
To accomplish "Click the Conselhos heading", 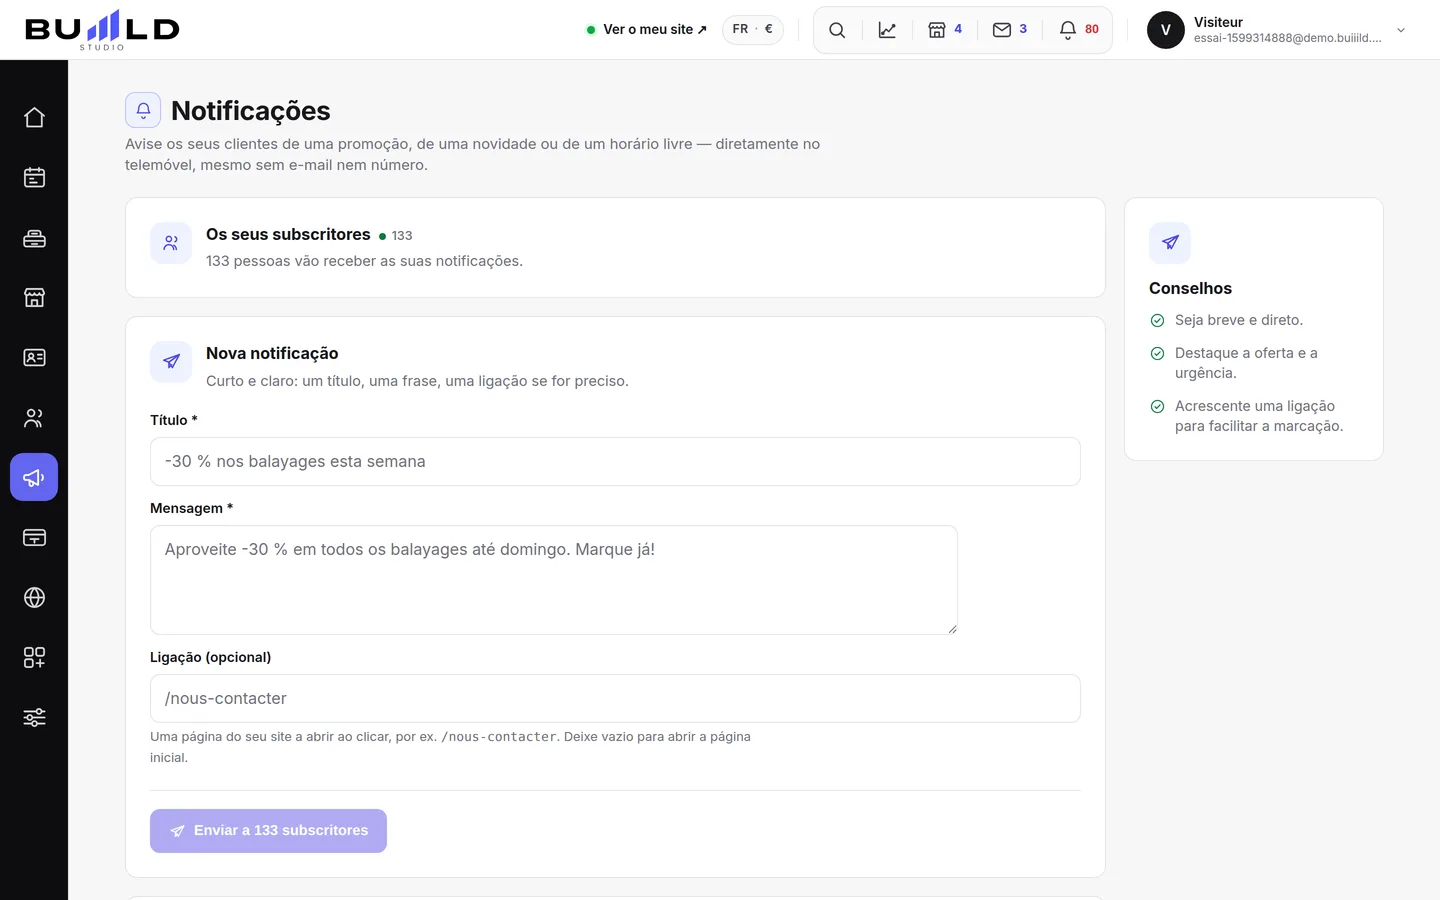I will click(1190, 289).
